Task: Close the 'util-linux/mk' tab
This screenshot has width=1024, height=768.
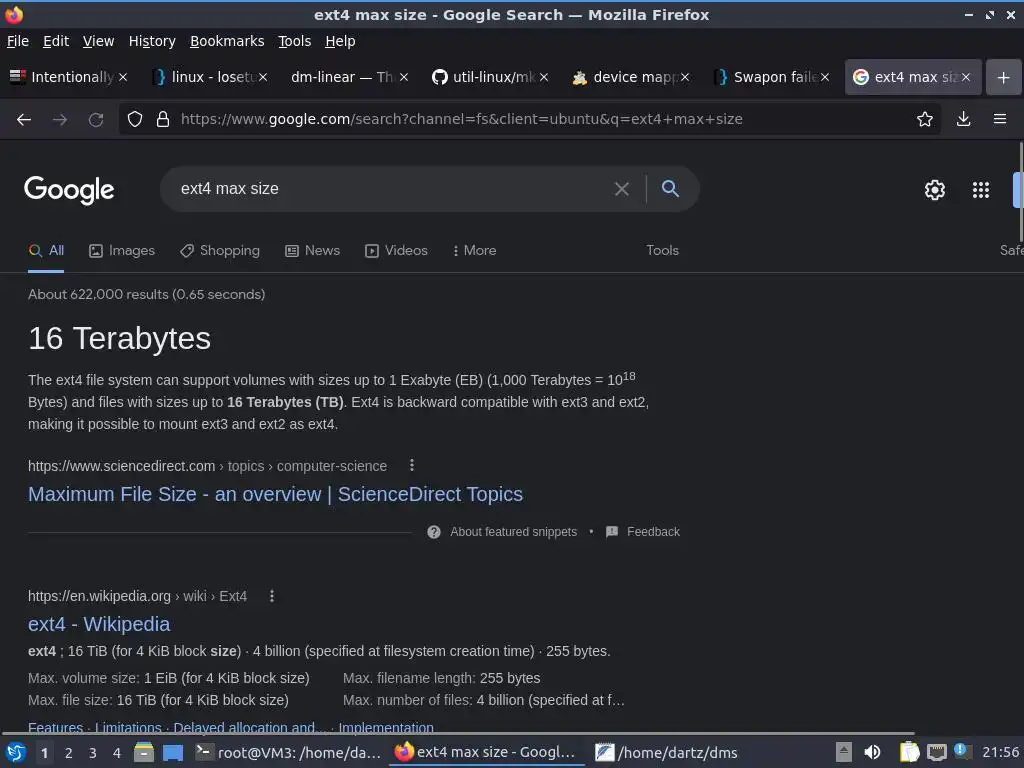Action: point(544,77)
